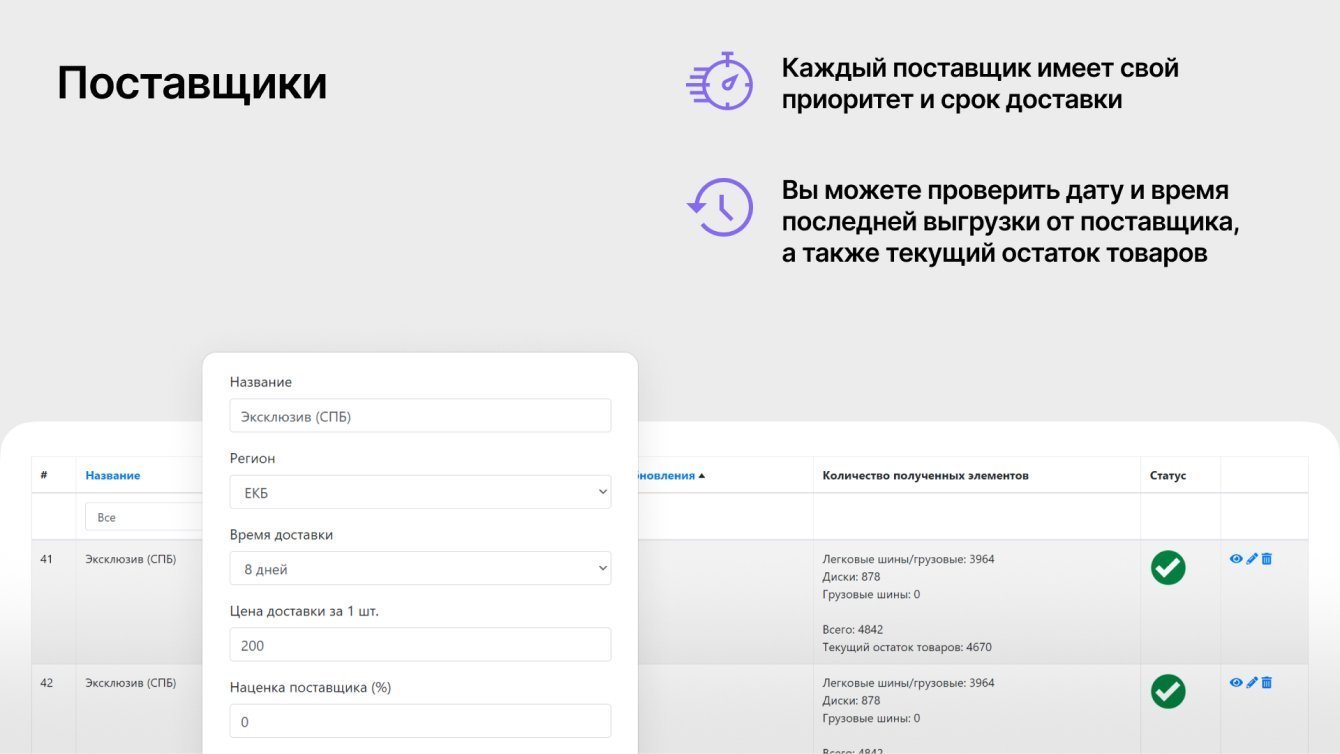
Task: Click the 'Регион' form label
Action: click(x=253, y=458)
